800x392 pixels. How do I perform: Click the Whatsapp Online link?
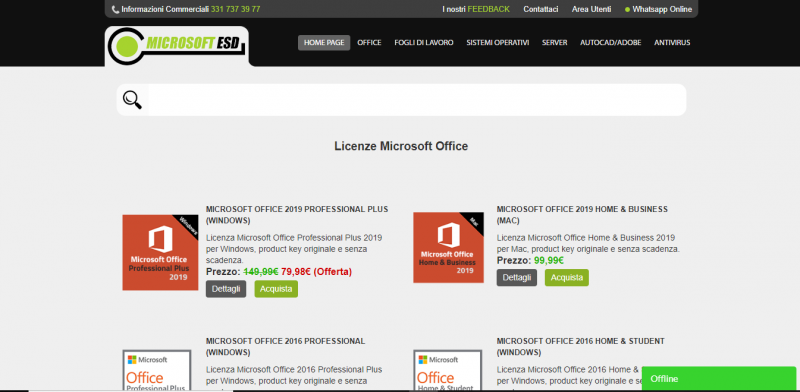click(662, 9)
